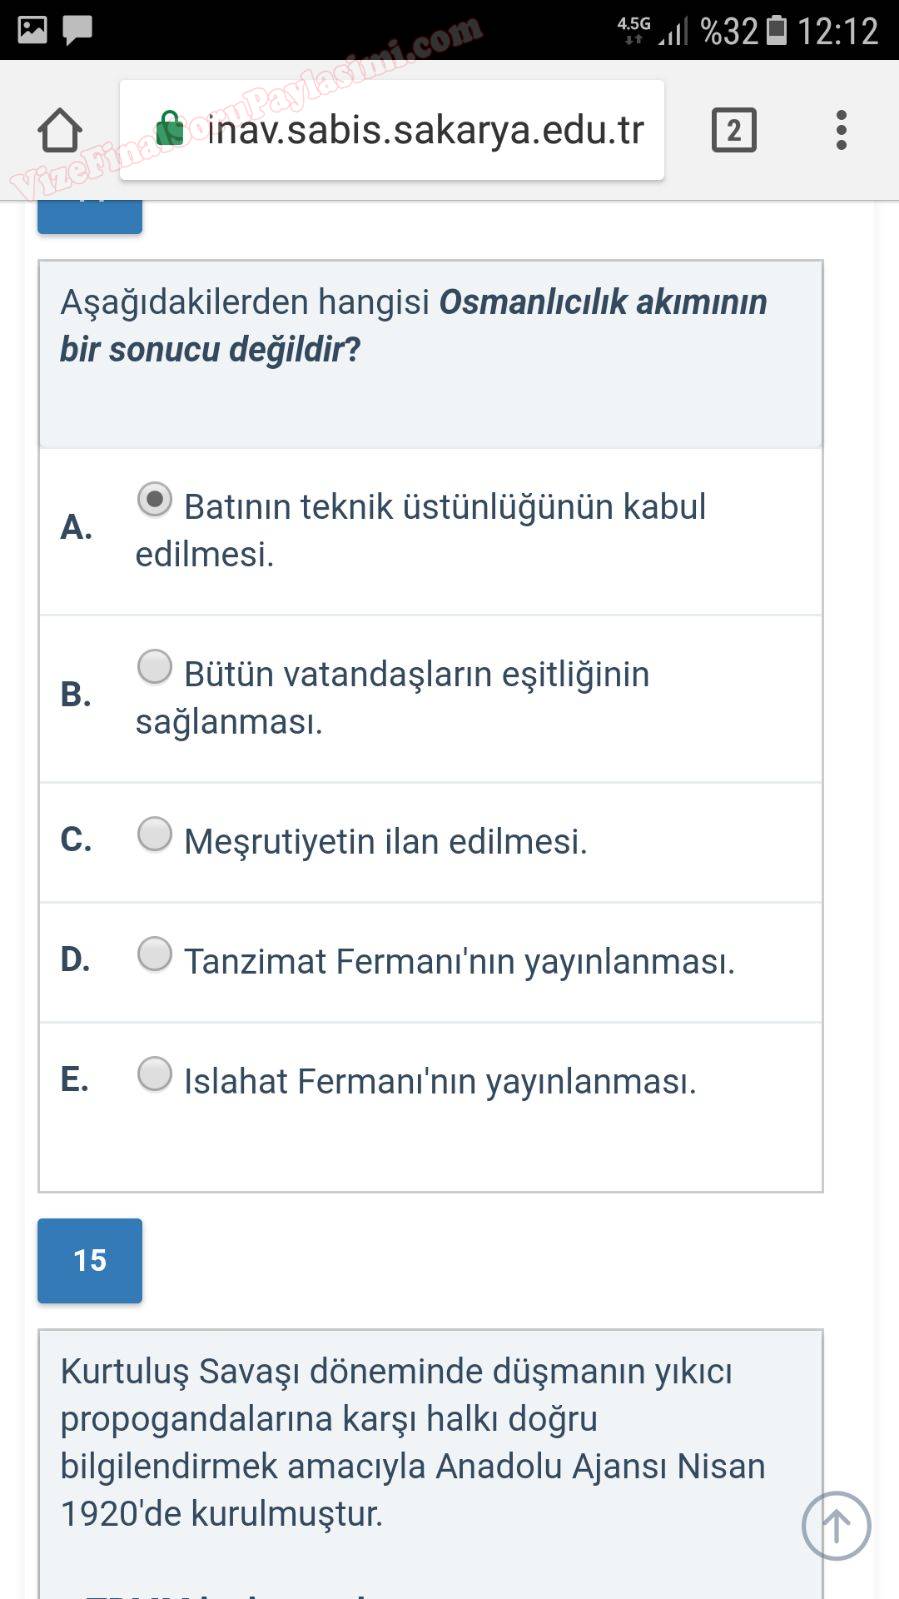Tap the clock showing 12:12
Image resolution: width=899 pixels, height=1599 pixels.
pos(837,31)
